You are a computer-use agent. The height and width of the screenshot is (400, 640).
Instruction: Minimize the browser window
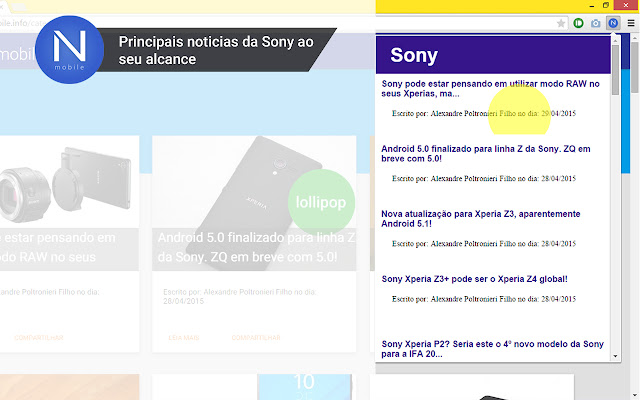(x=591, y=6)
